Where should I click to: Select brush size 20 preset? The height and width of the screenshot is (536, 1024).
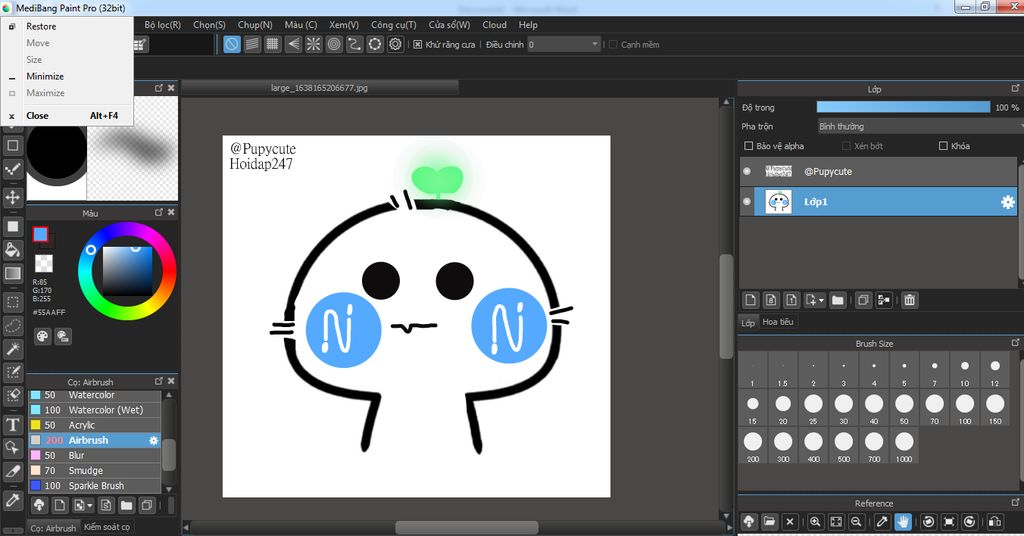click(783, 409)
